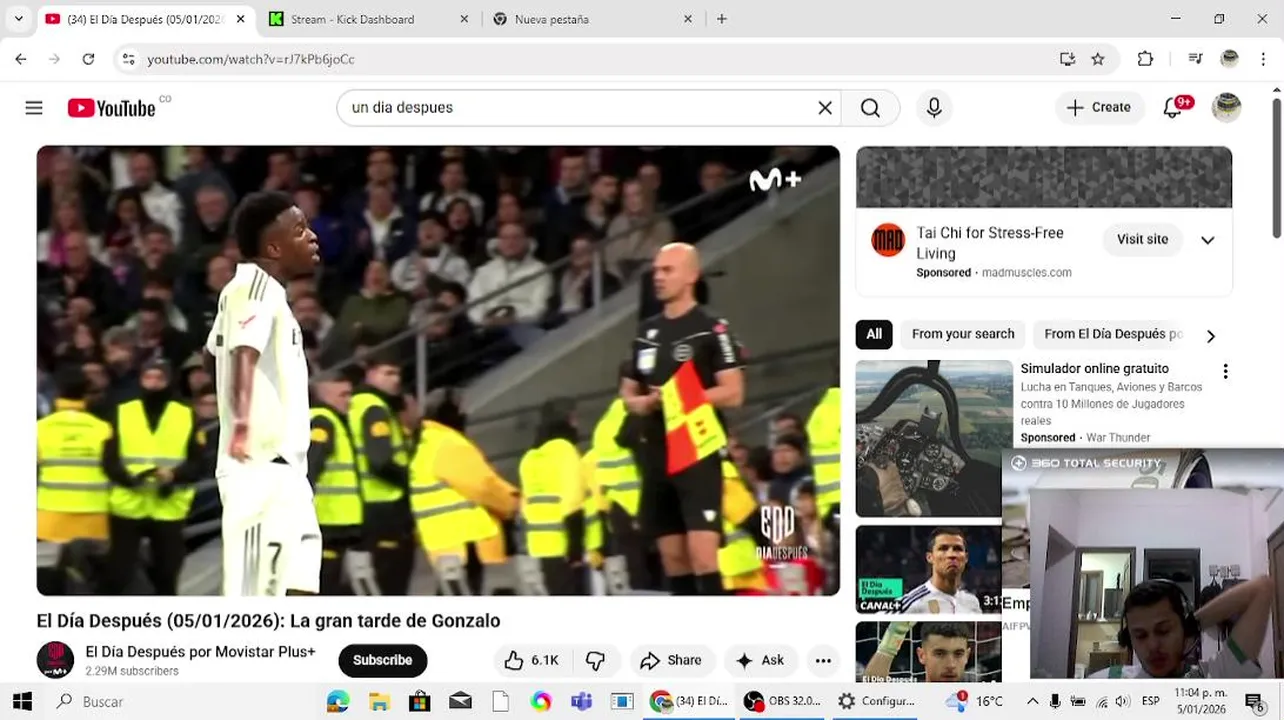Share the video
The image size is (1284, 720).
pyautogui.click(x=671, y=660)
